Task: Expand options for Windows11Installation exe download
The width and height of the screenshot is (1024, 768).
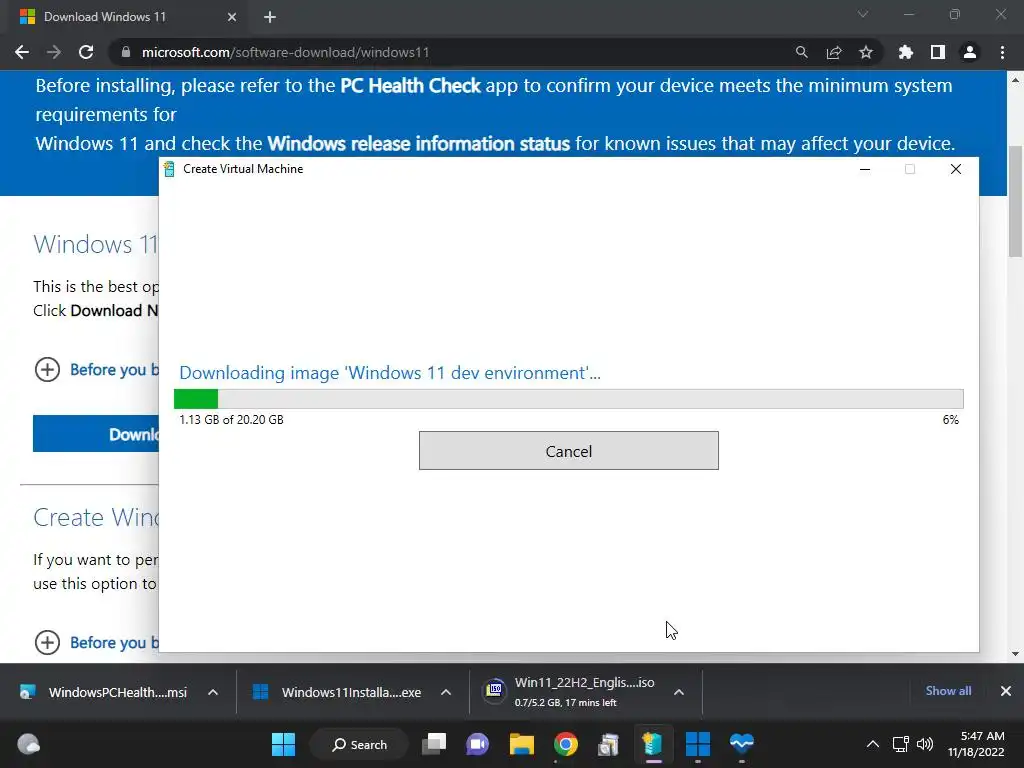Action: coord(446,692)
